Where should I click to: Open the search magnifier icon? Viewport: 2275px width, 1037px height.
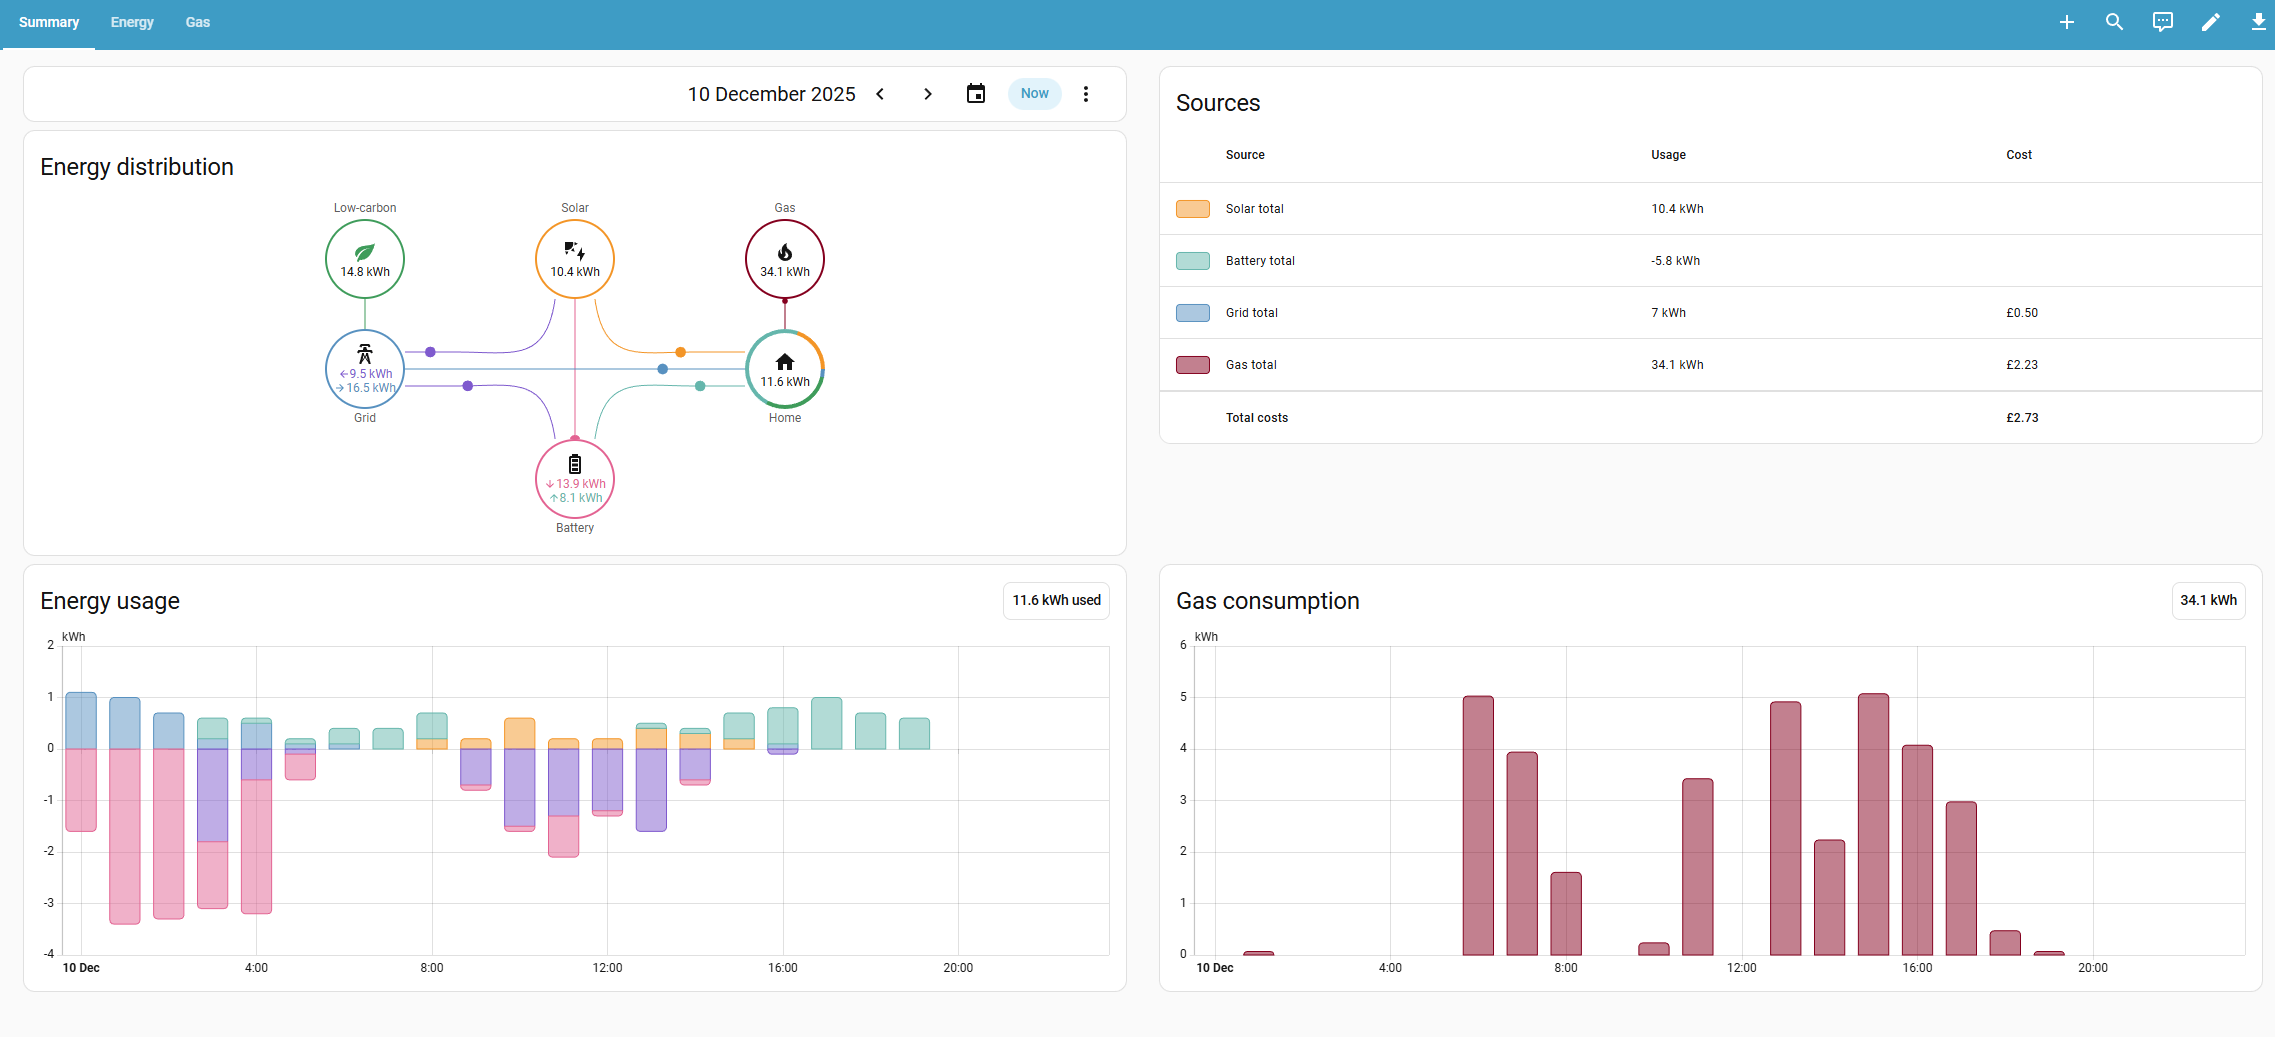(x=2114, y=22)
